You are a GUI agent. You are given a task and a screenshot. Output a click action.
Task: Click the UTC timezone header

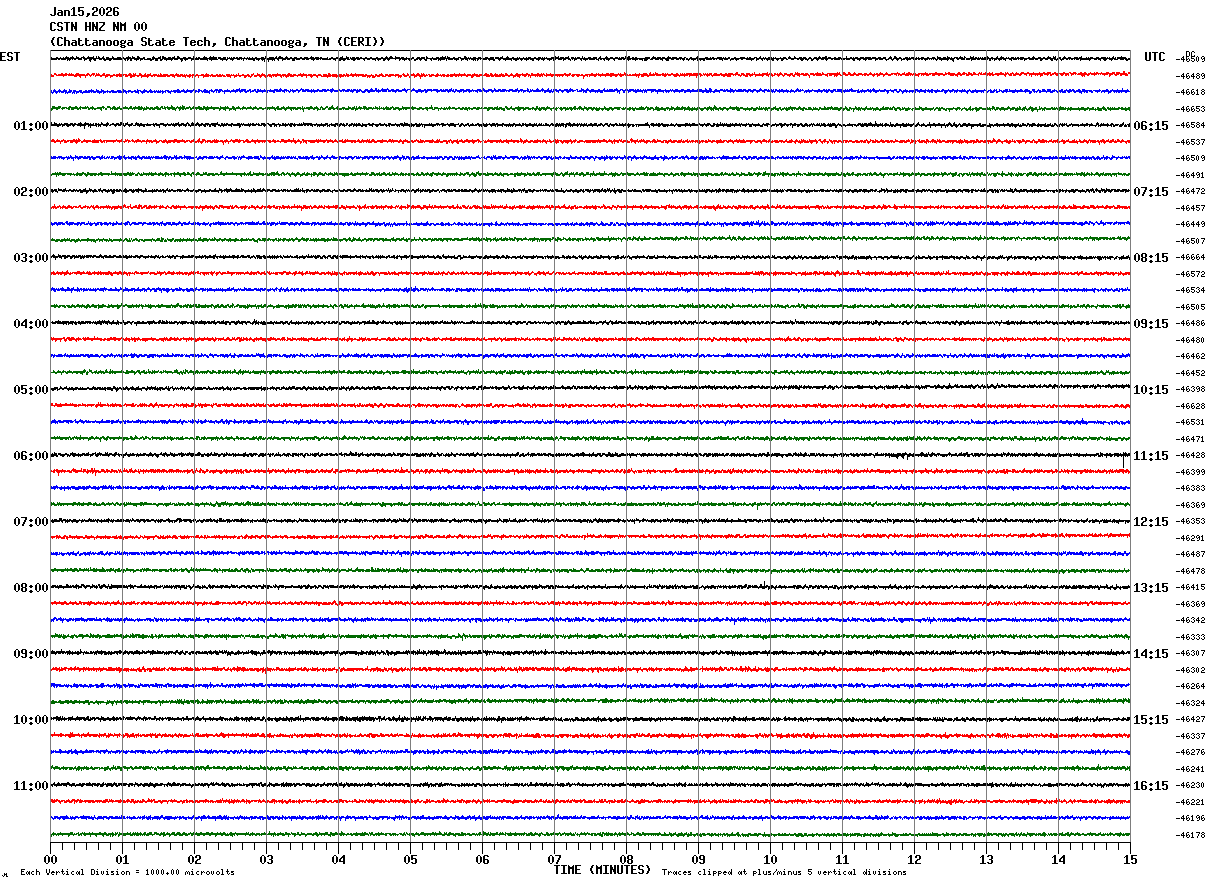pyautogui.click(x=1155, y=57)
